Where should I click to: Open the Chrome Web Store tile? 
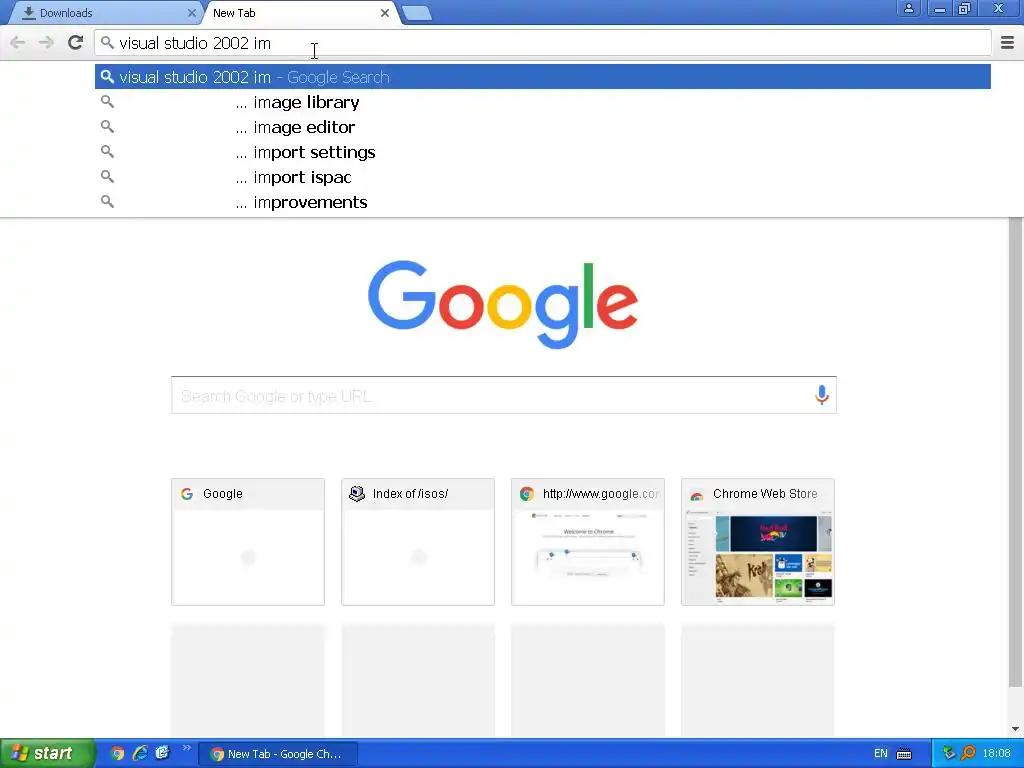pos(758,542)
